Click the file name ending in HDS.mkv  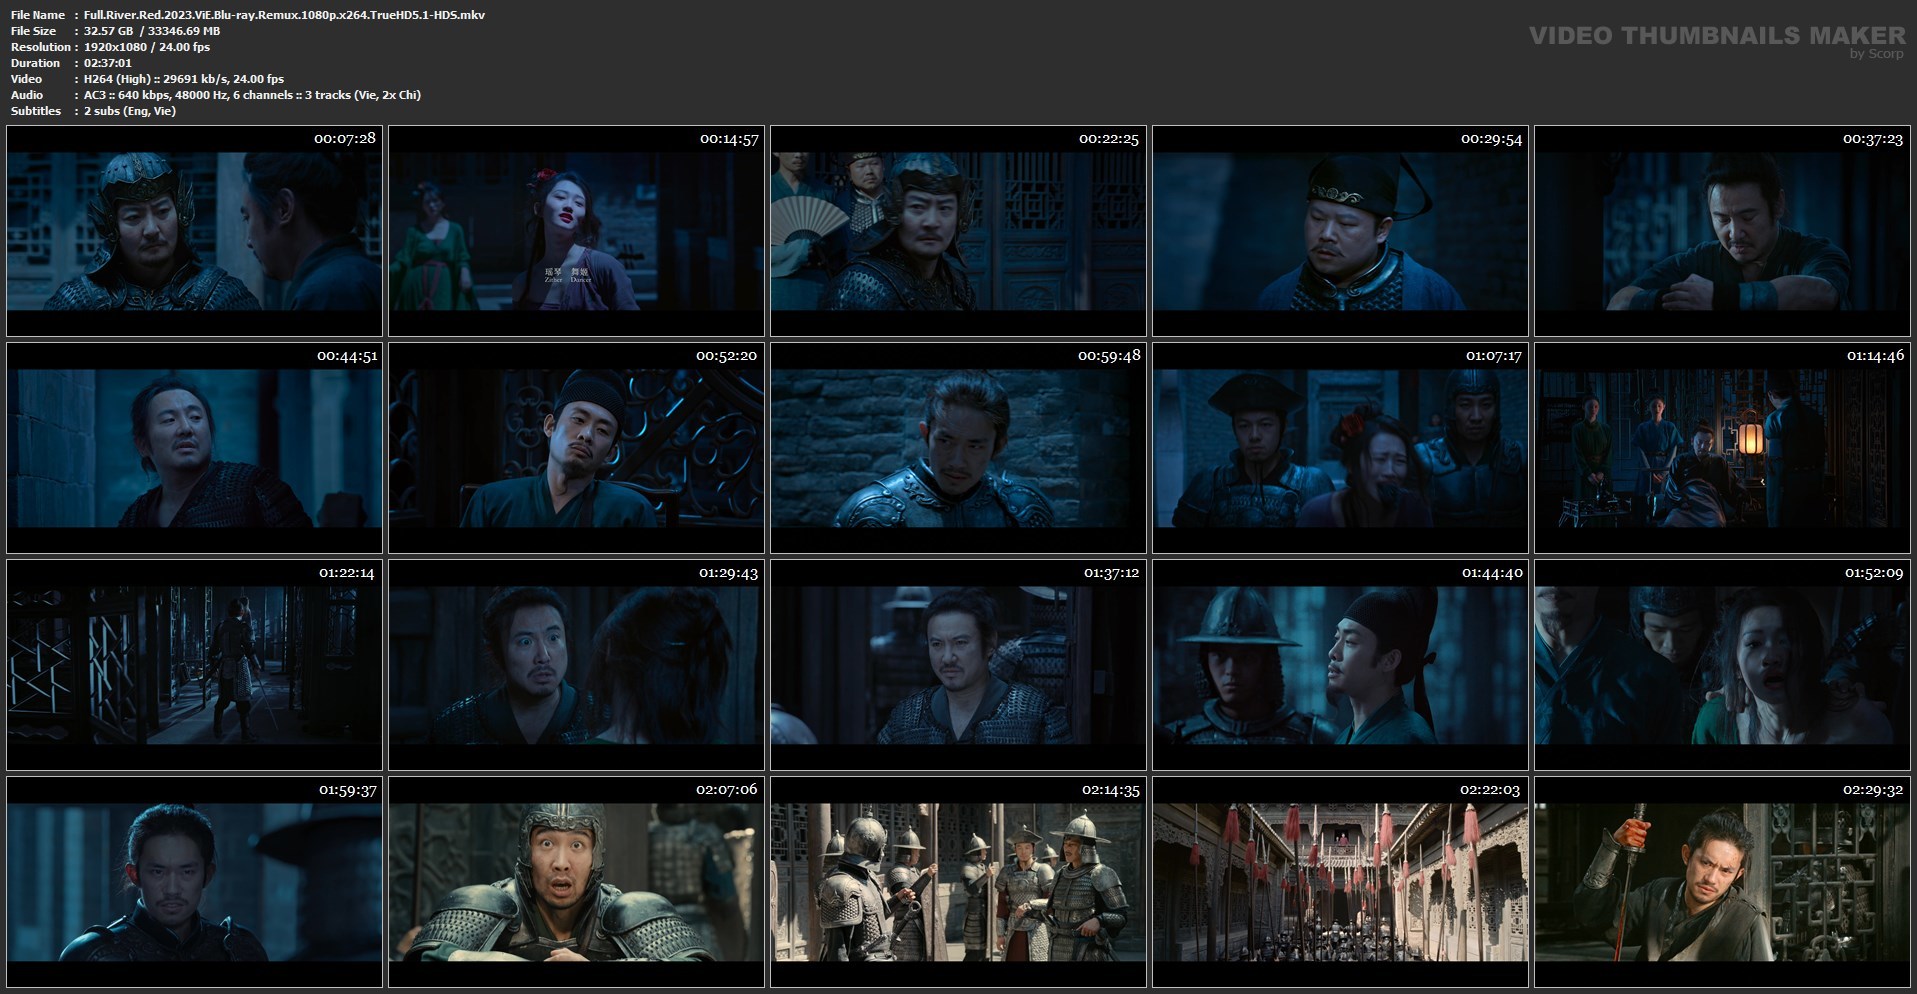pos(284,15)
